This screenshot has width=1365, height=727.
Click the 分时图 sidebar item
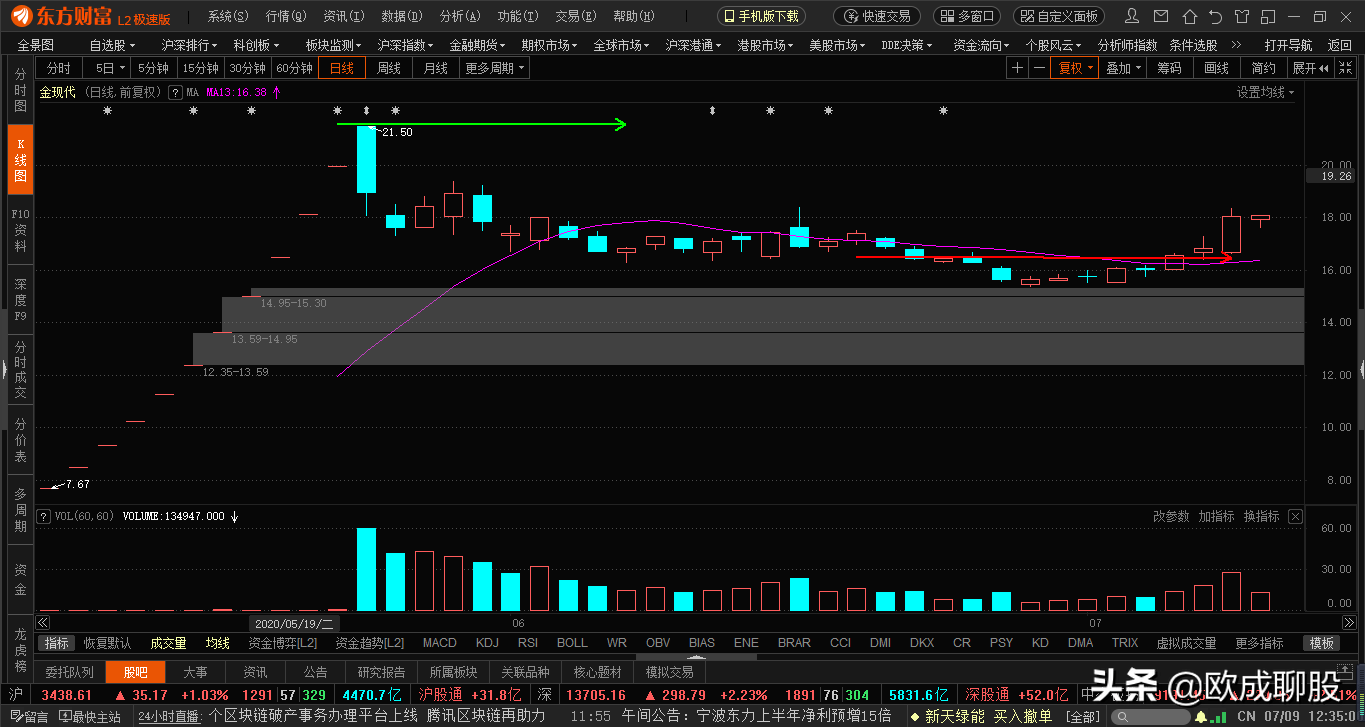click(20, 90)
